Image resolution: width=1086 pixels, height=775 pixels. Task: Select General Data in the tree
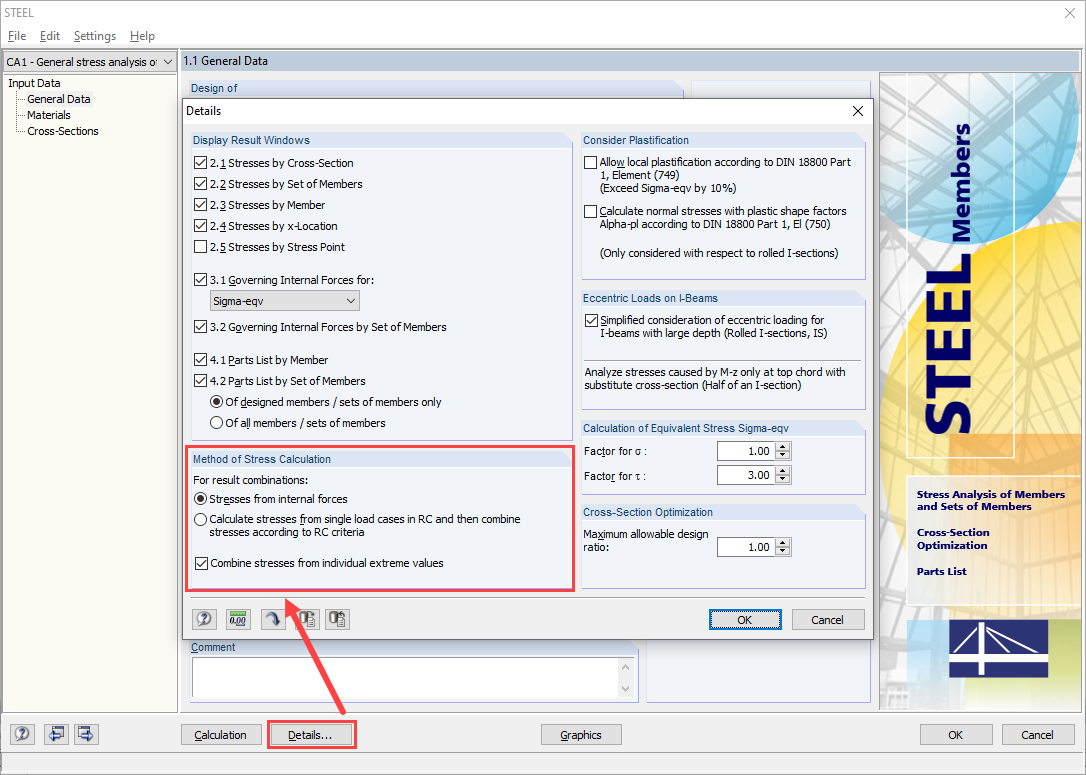tap(59, 99)
